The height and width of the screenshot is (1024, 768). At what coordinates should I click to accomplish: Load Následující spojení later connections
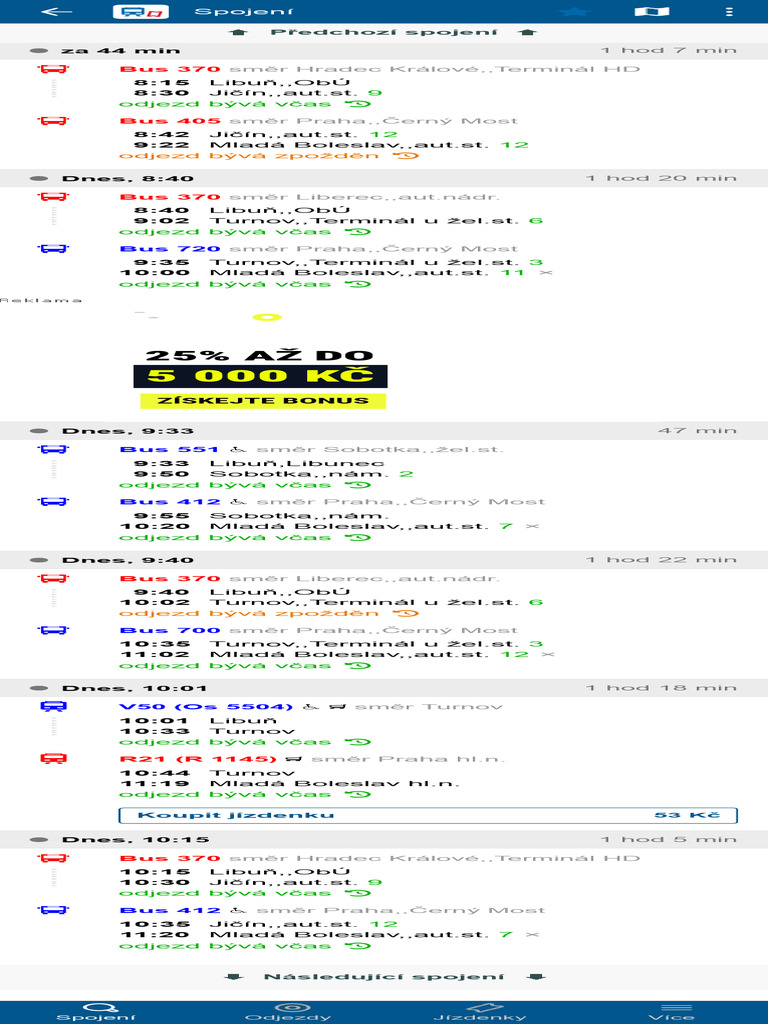(384, 977)
